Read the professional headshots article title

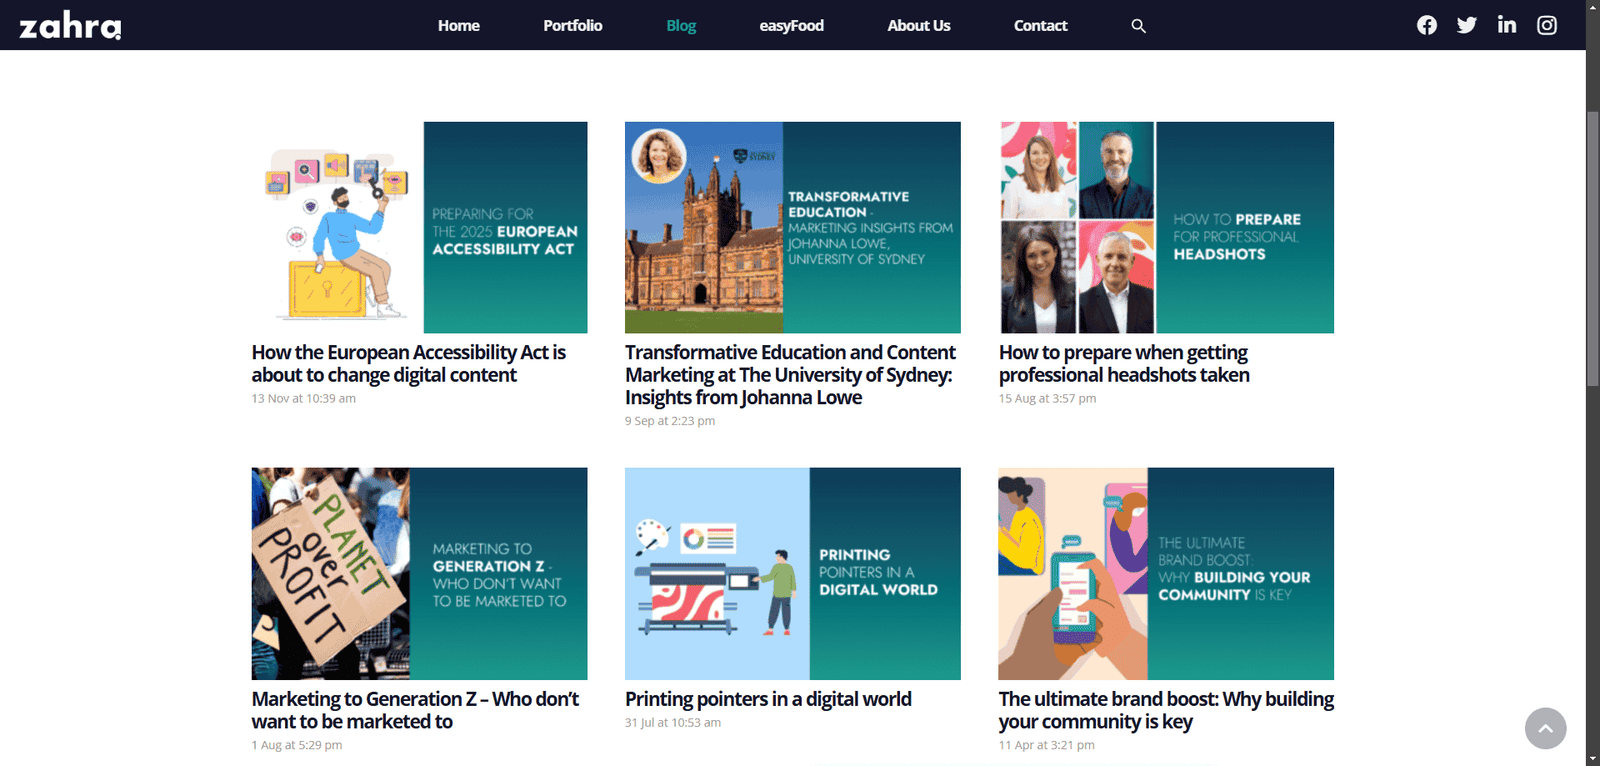[x=1124, y=364]
